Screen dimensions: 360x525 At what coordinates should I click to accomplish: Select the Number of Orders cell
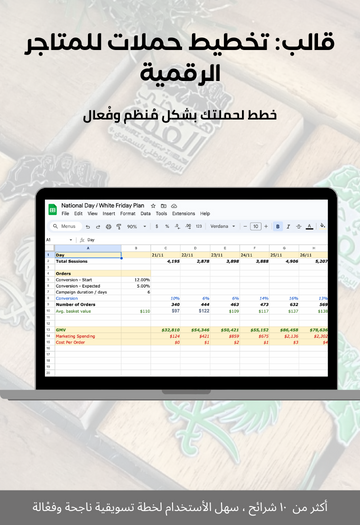click(88, 305)
